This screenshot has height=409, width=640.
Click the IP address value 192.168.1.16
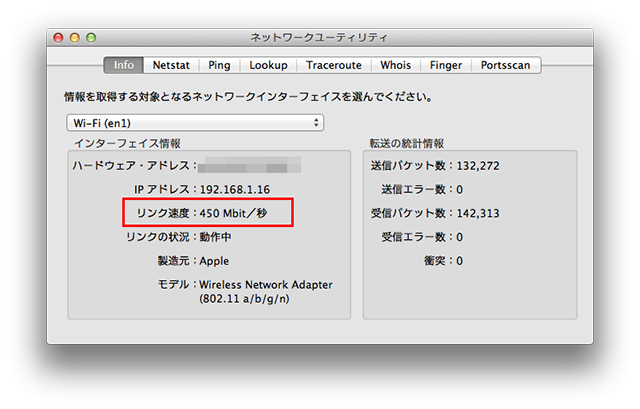(235, 190)
